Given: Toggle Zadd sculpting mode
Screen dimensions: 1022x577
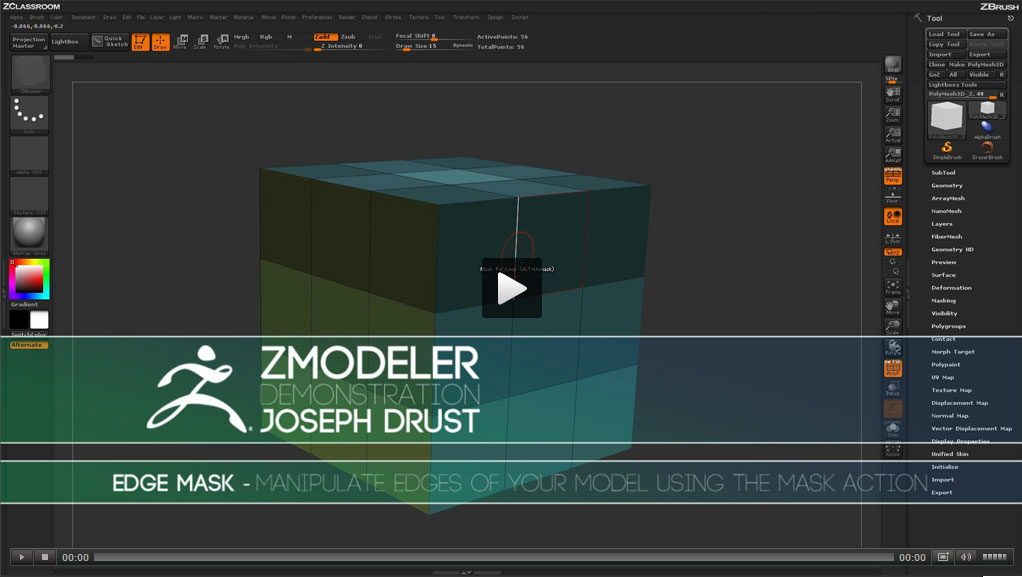Looking at the screenshot, I should [325, 35].
